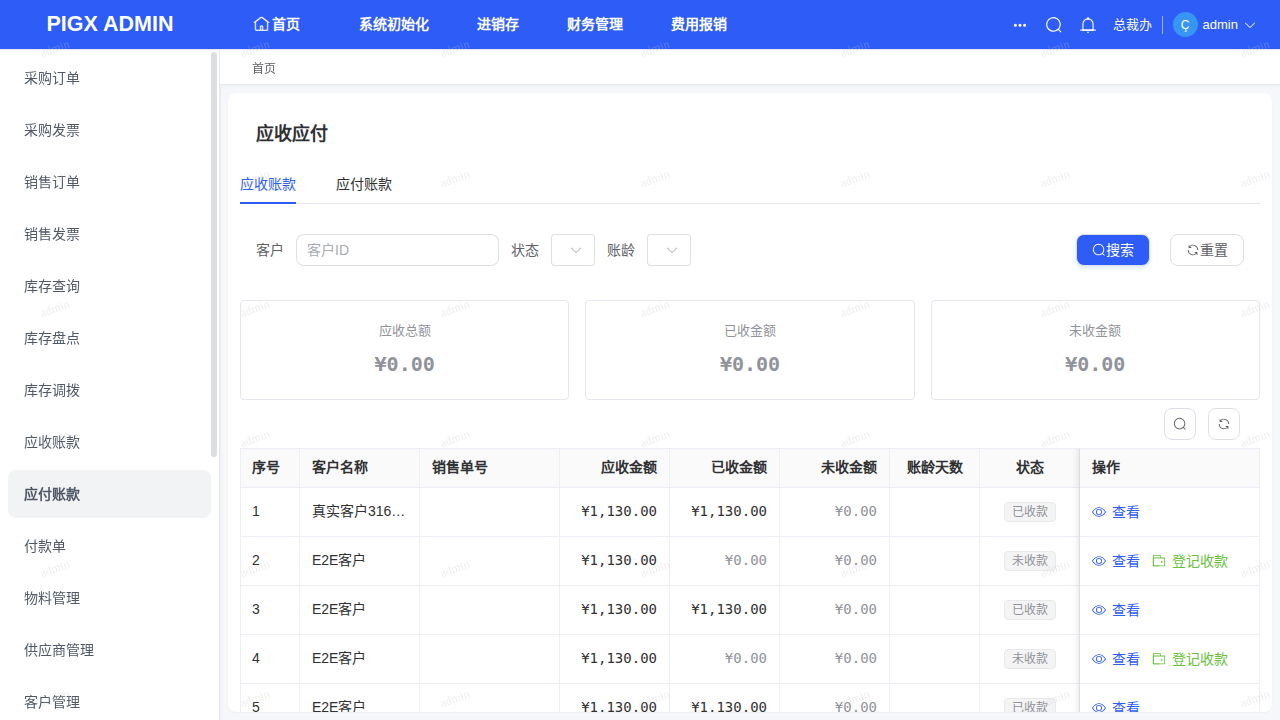Open 付款单 in sidebar

pyautogui.click(x=109, y=546)
